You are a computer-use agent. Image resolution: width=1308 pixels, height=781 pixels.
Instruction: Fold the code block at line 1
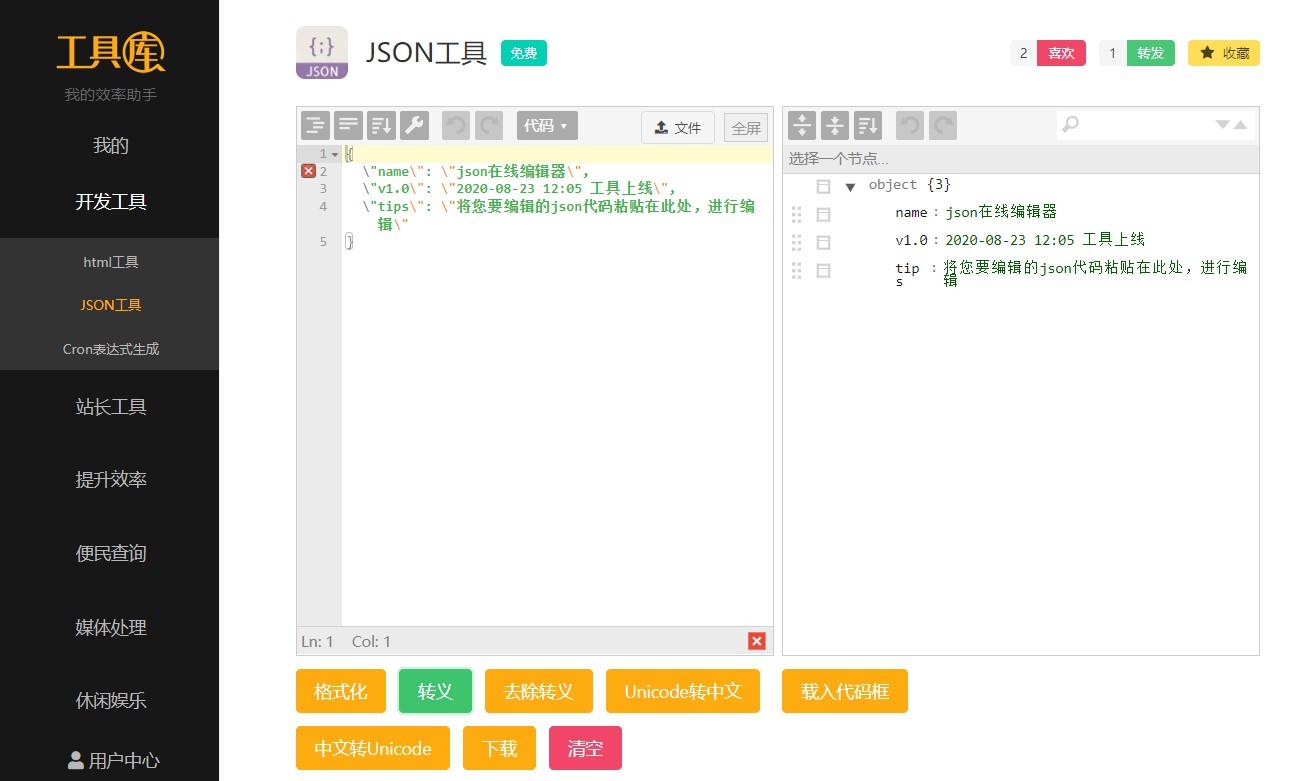335,154
